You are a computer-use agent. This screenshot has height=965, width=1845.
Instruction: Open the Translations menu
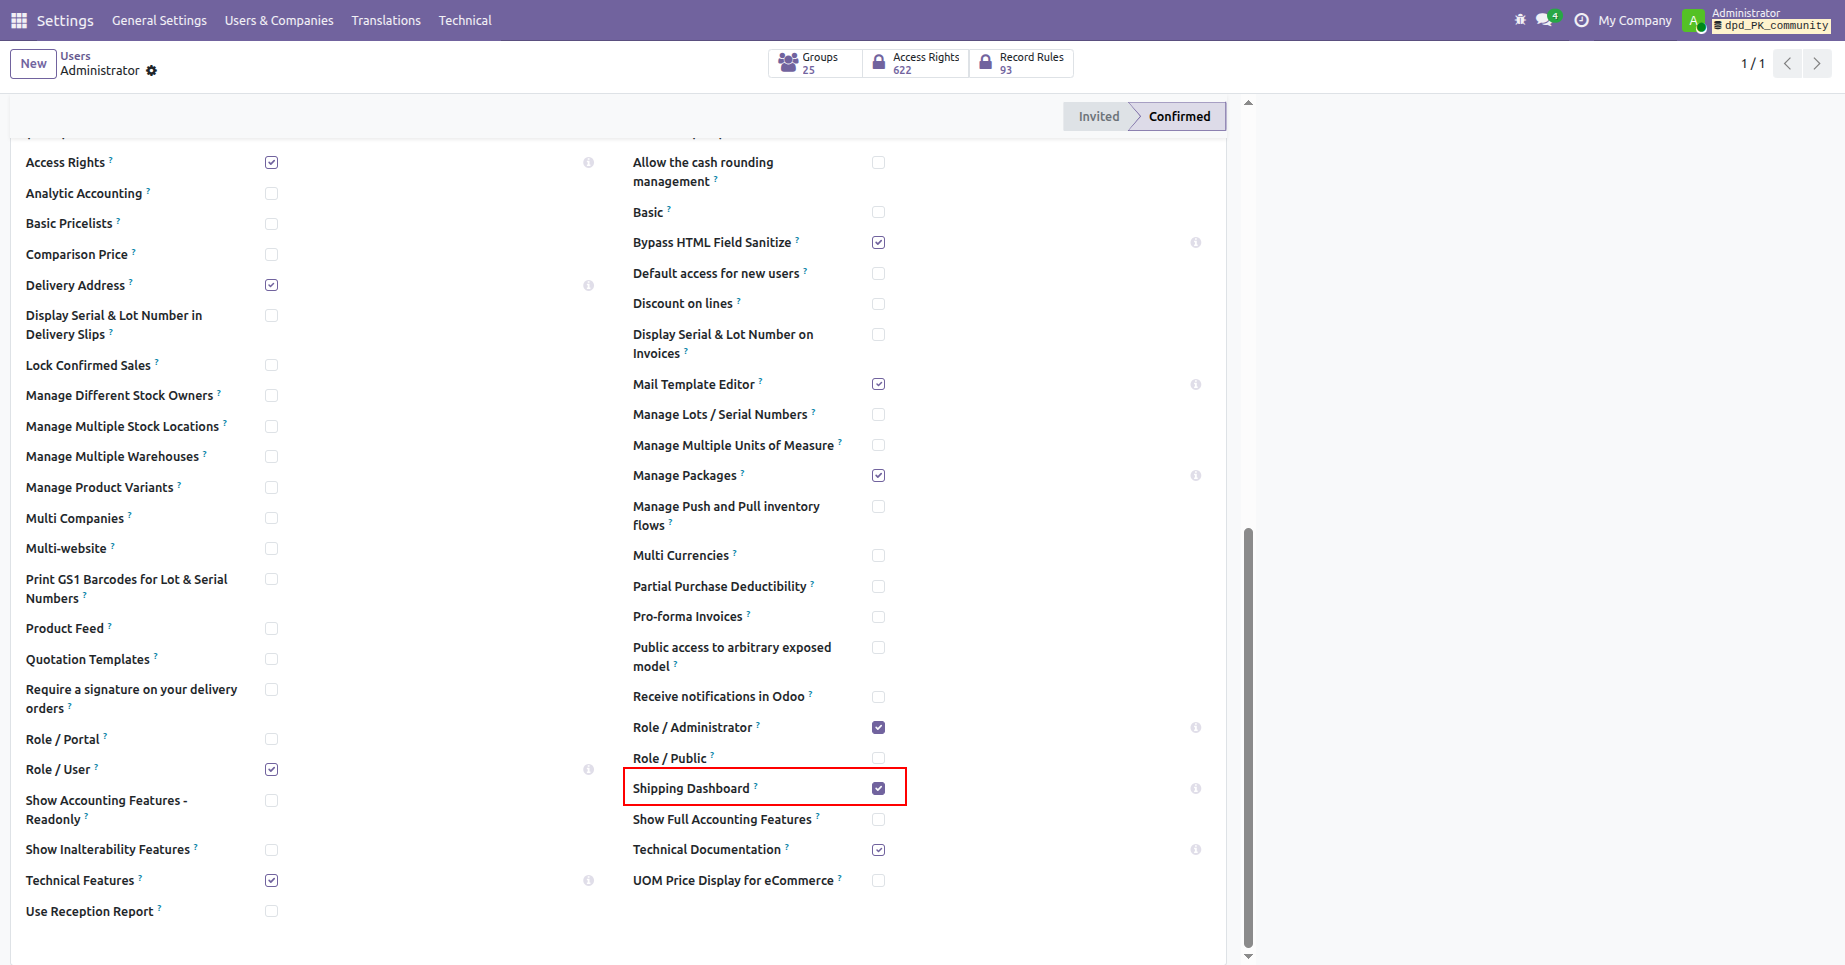tap(386, 20)
